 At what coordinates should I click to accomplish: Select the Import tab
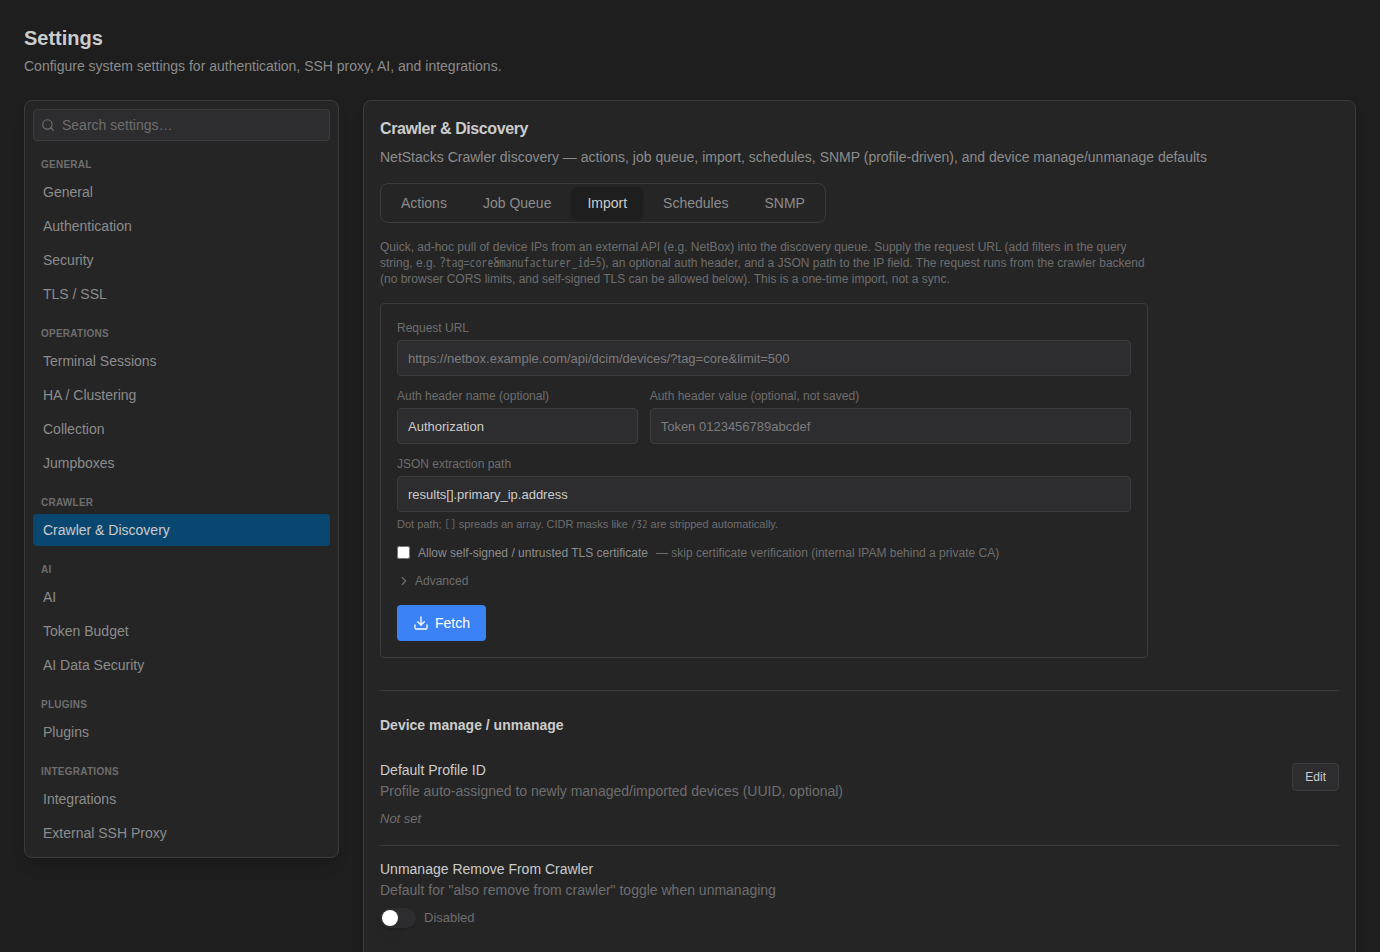click(607, 203)
